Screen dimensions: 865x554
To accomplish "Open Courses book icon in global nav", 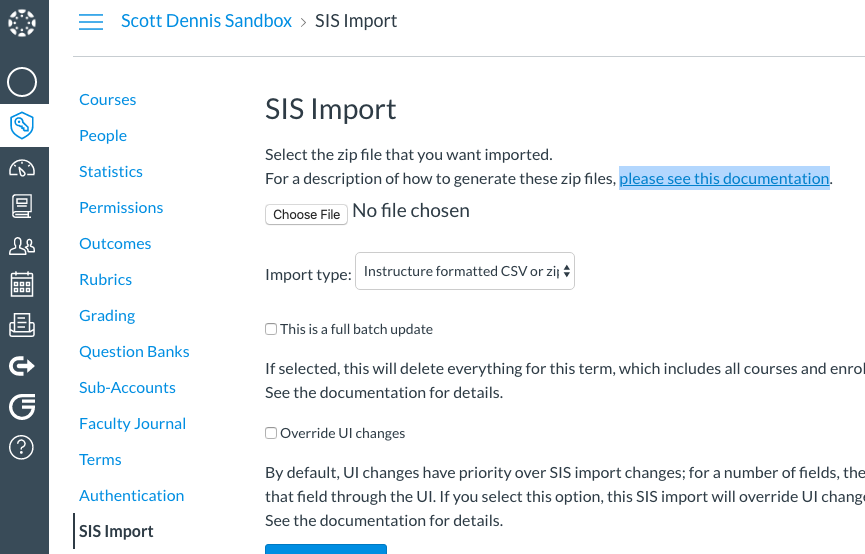I will 22,206.
